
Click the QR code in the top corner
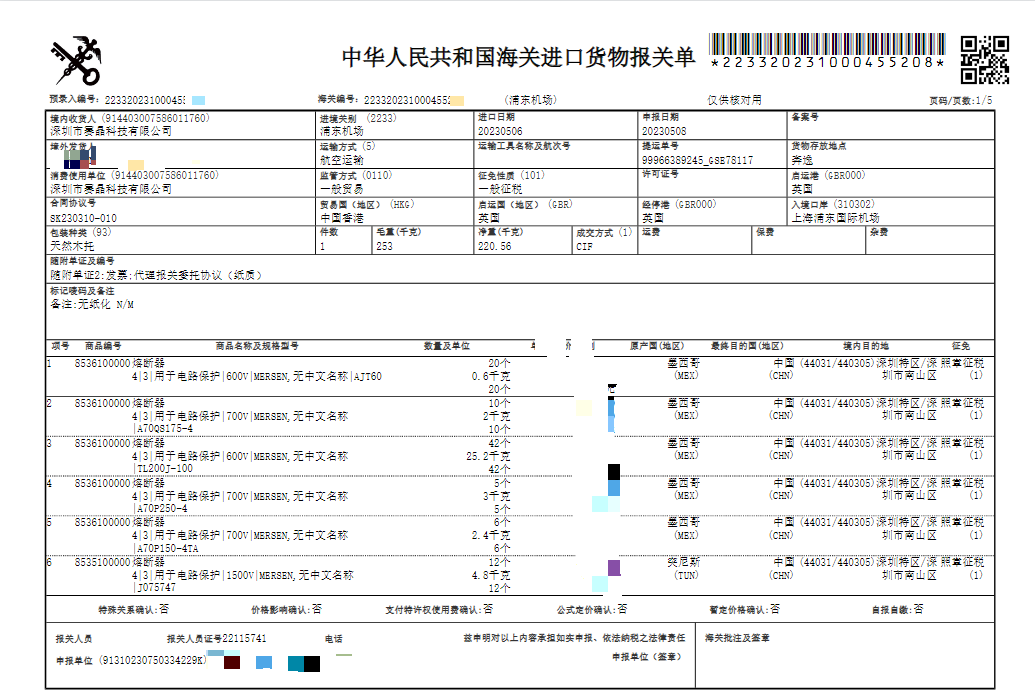(984, 59)
